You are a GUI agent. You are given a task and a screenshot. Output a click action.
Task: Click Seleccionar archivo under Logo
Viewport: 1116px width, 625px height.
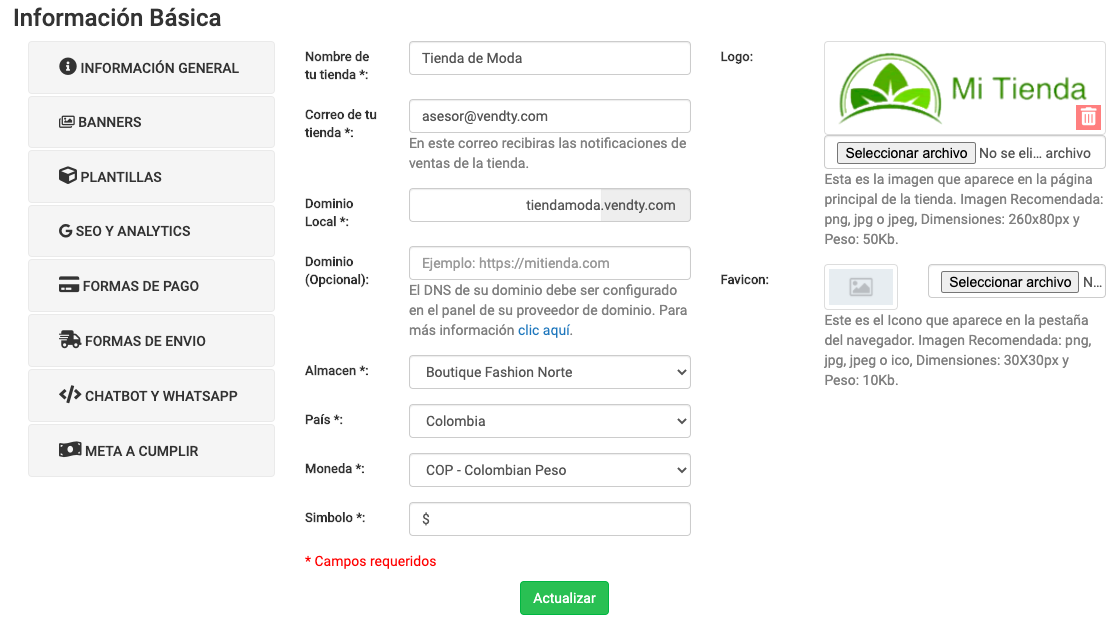tap(905, 153)
